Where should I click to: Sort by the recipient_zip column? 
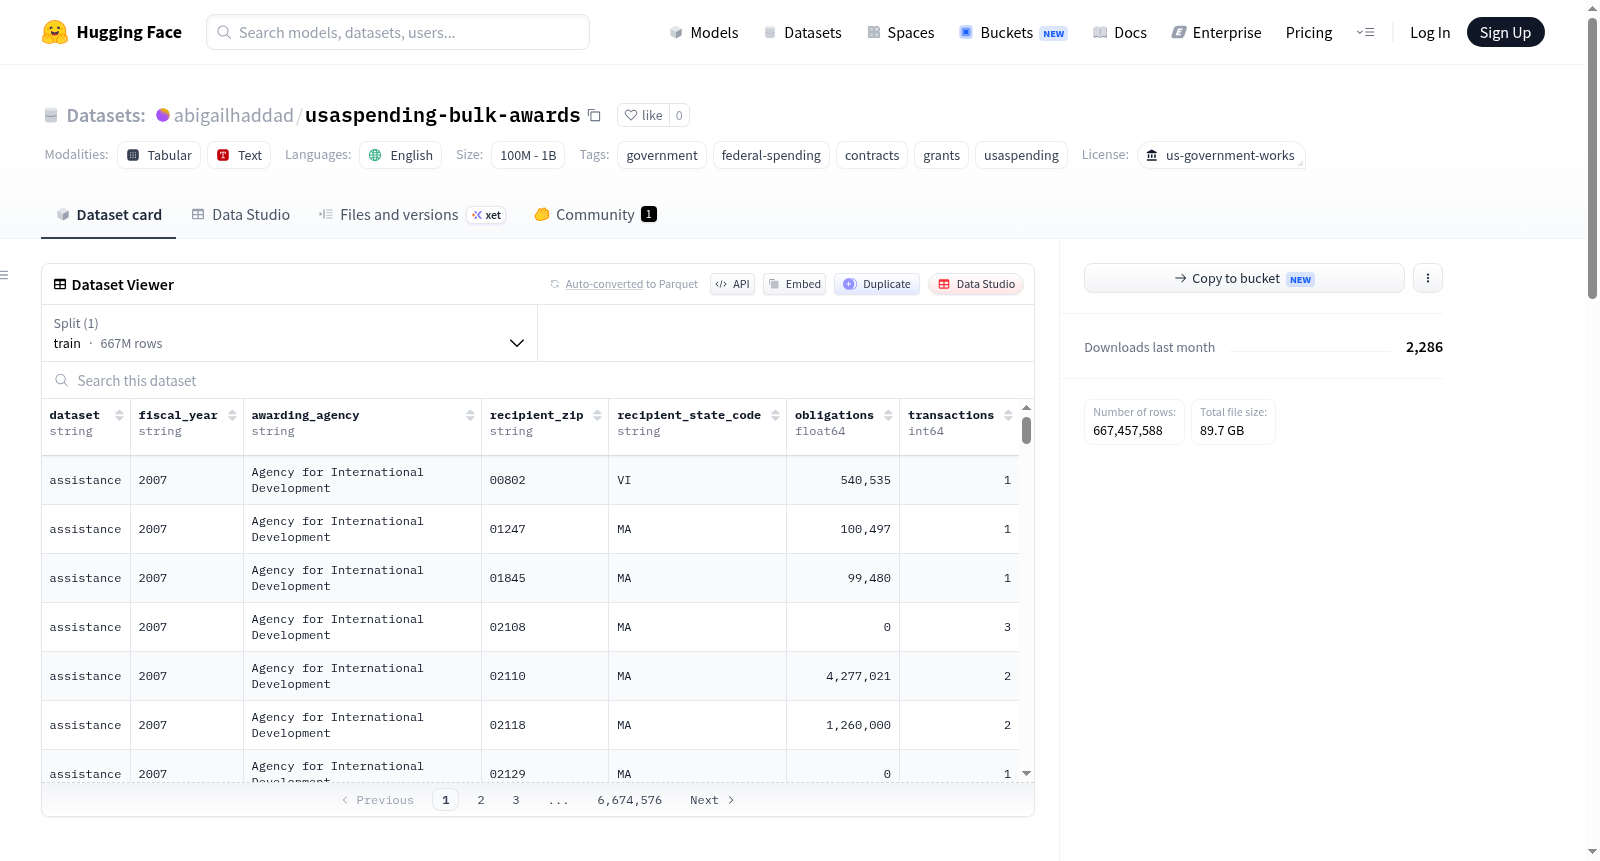tap(597, 415)
